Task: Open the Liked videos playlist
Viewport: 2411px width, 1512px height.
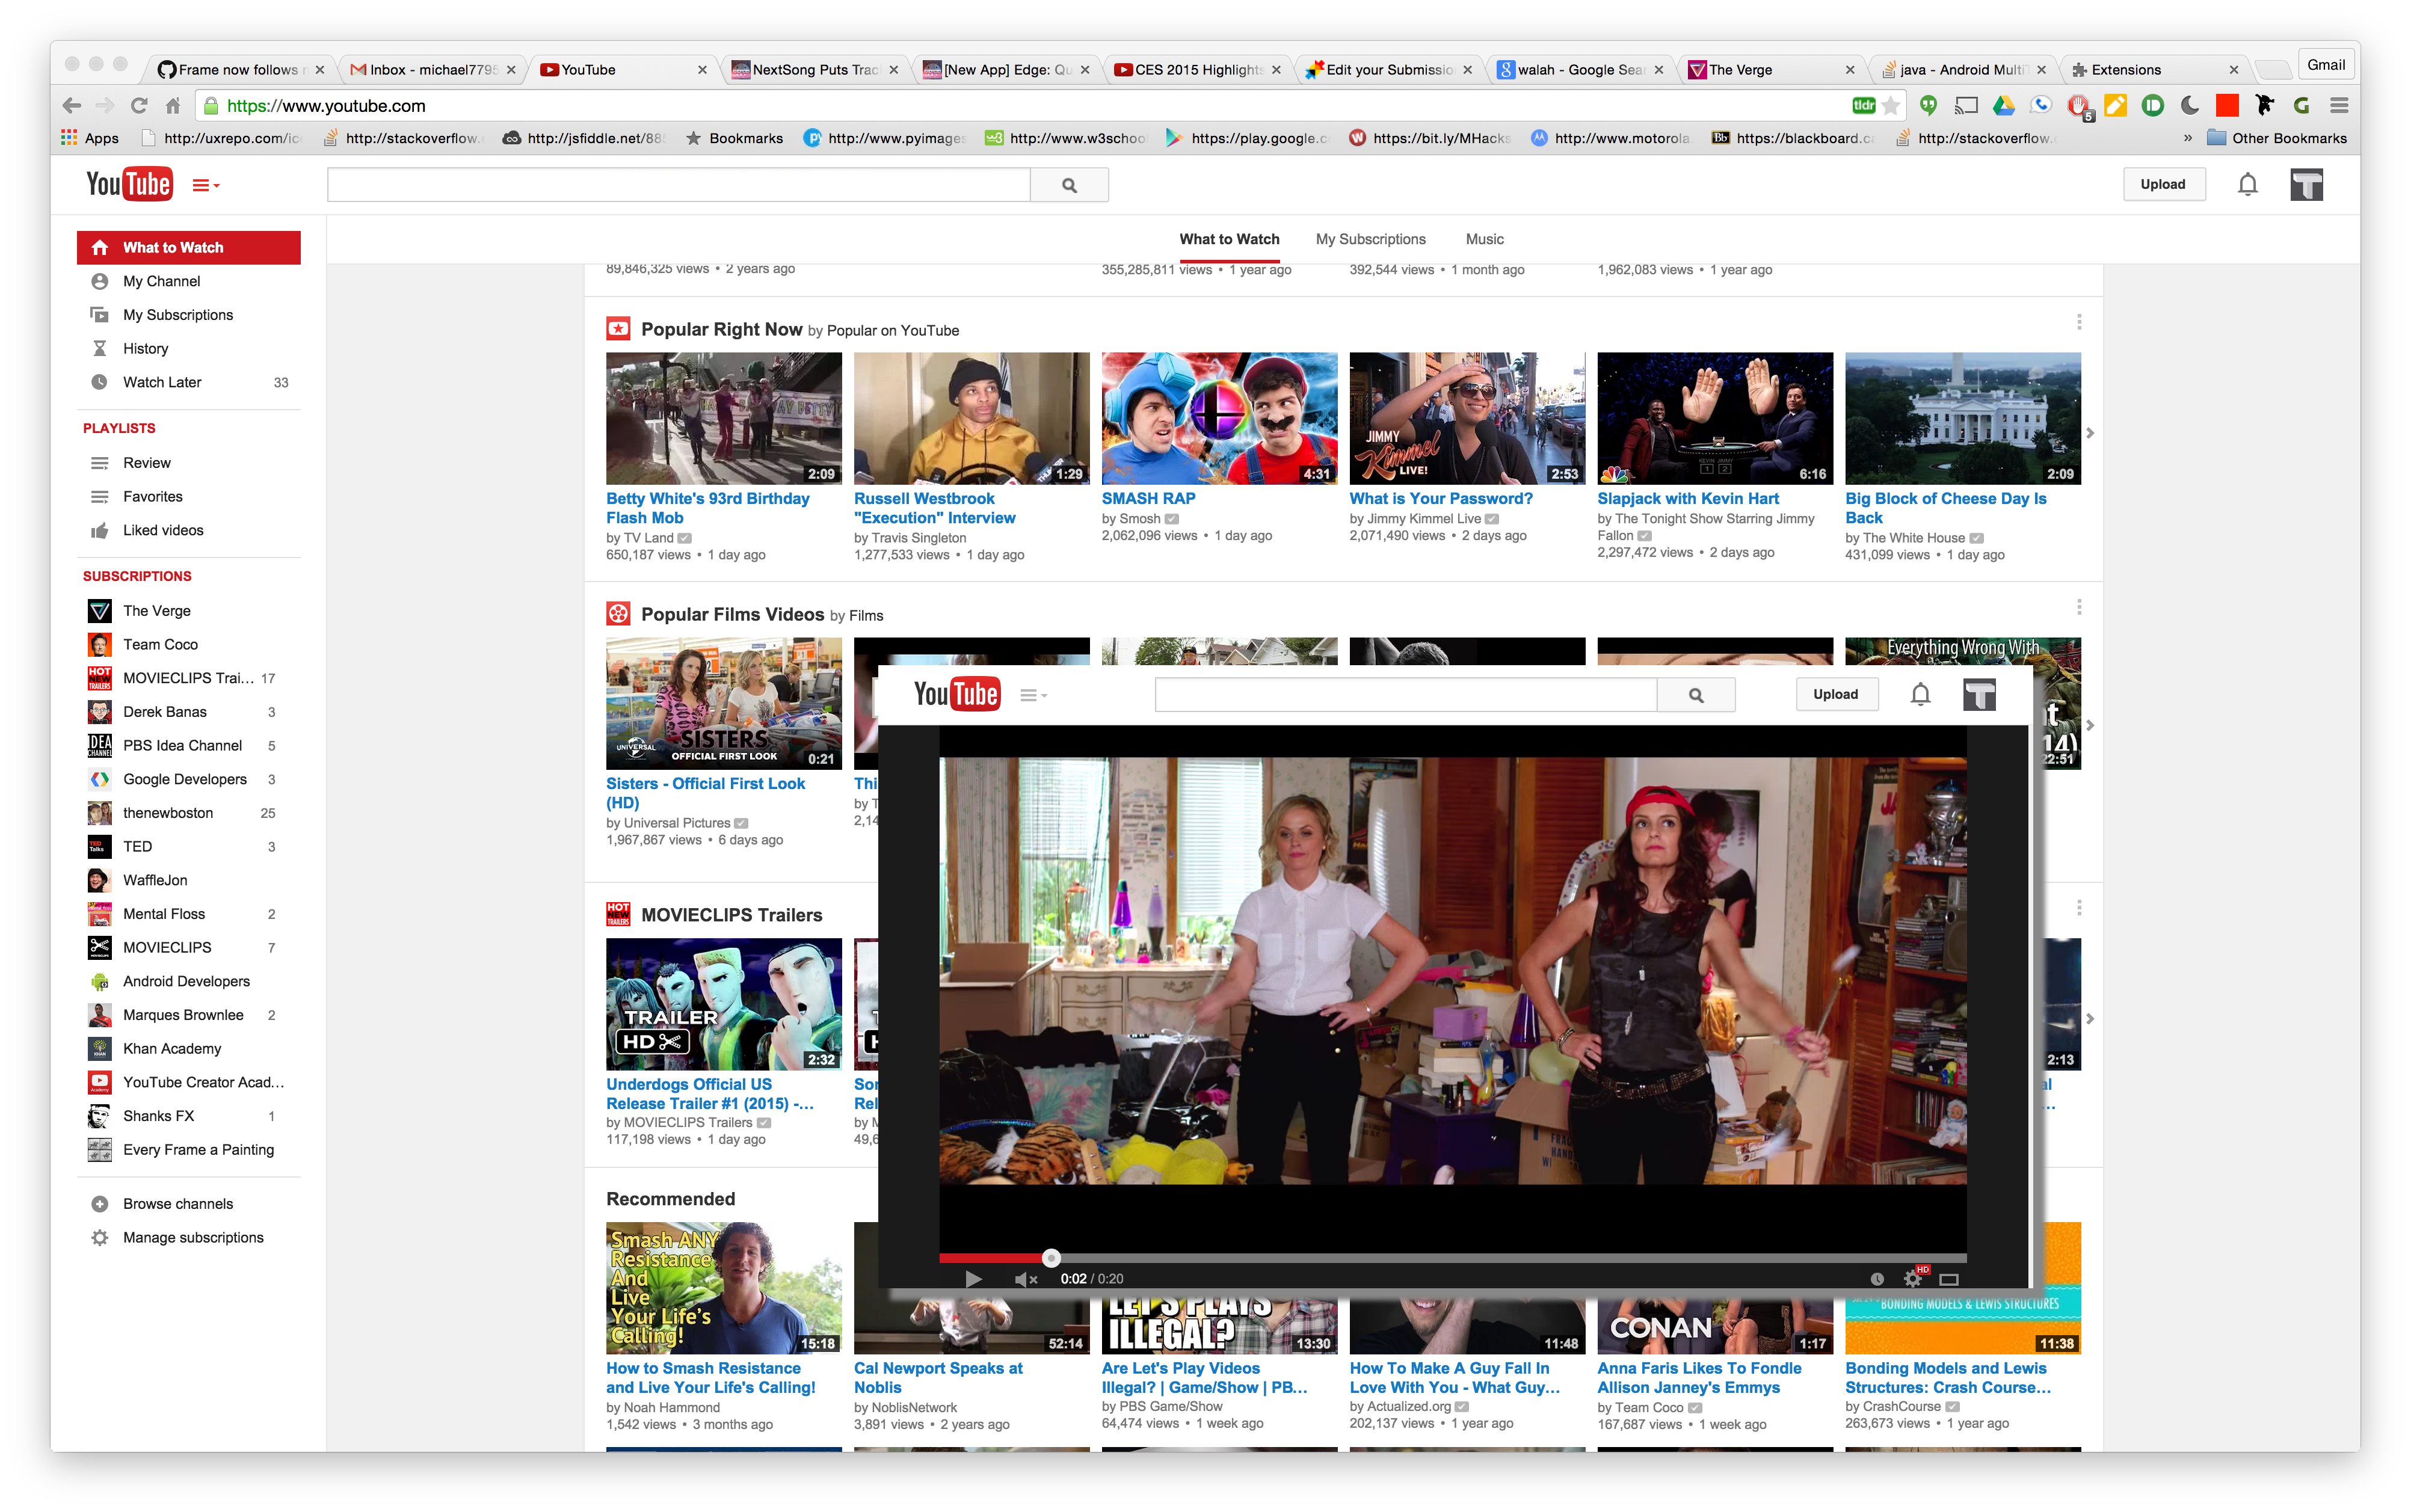Action: [163, 530]
